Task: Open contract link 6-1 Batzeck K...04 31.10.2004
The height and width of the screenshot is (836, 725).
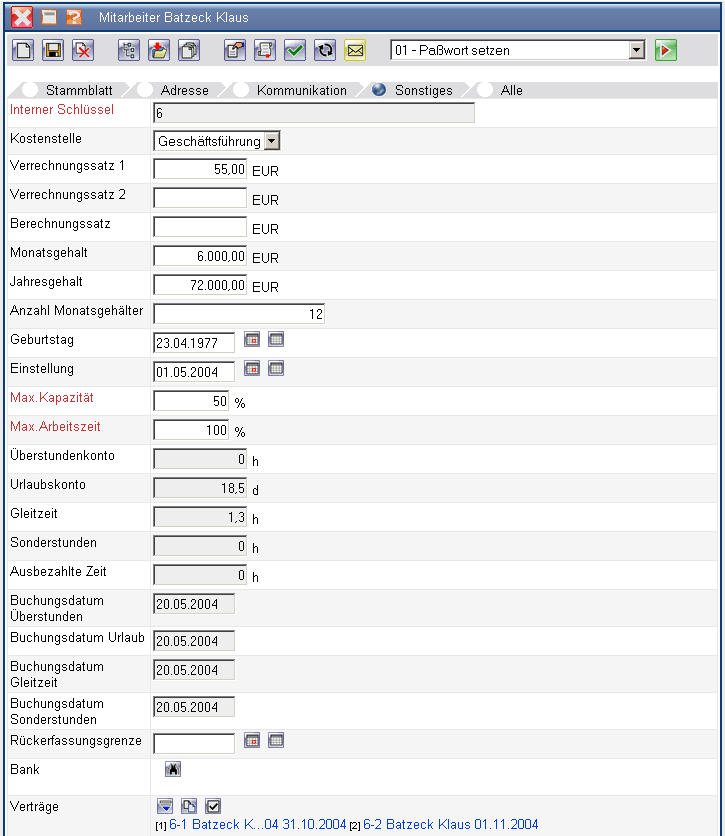Action: pos(257,825)
